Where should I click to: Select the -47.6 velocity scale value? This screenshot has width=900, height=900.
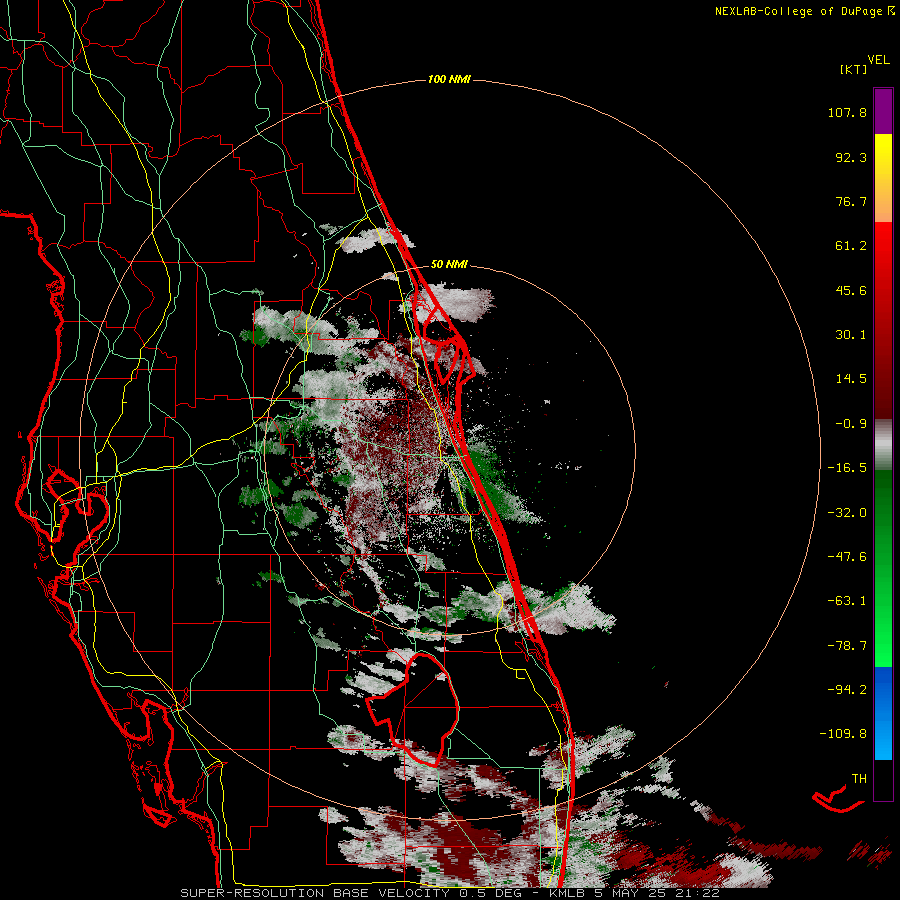pyautogui.click(x=847, y=557)
